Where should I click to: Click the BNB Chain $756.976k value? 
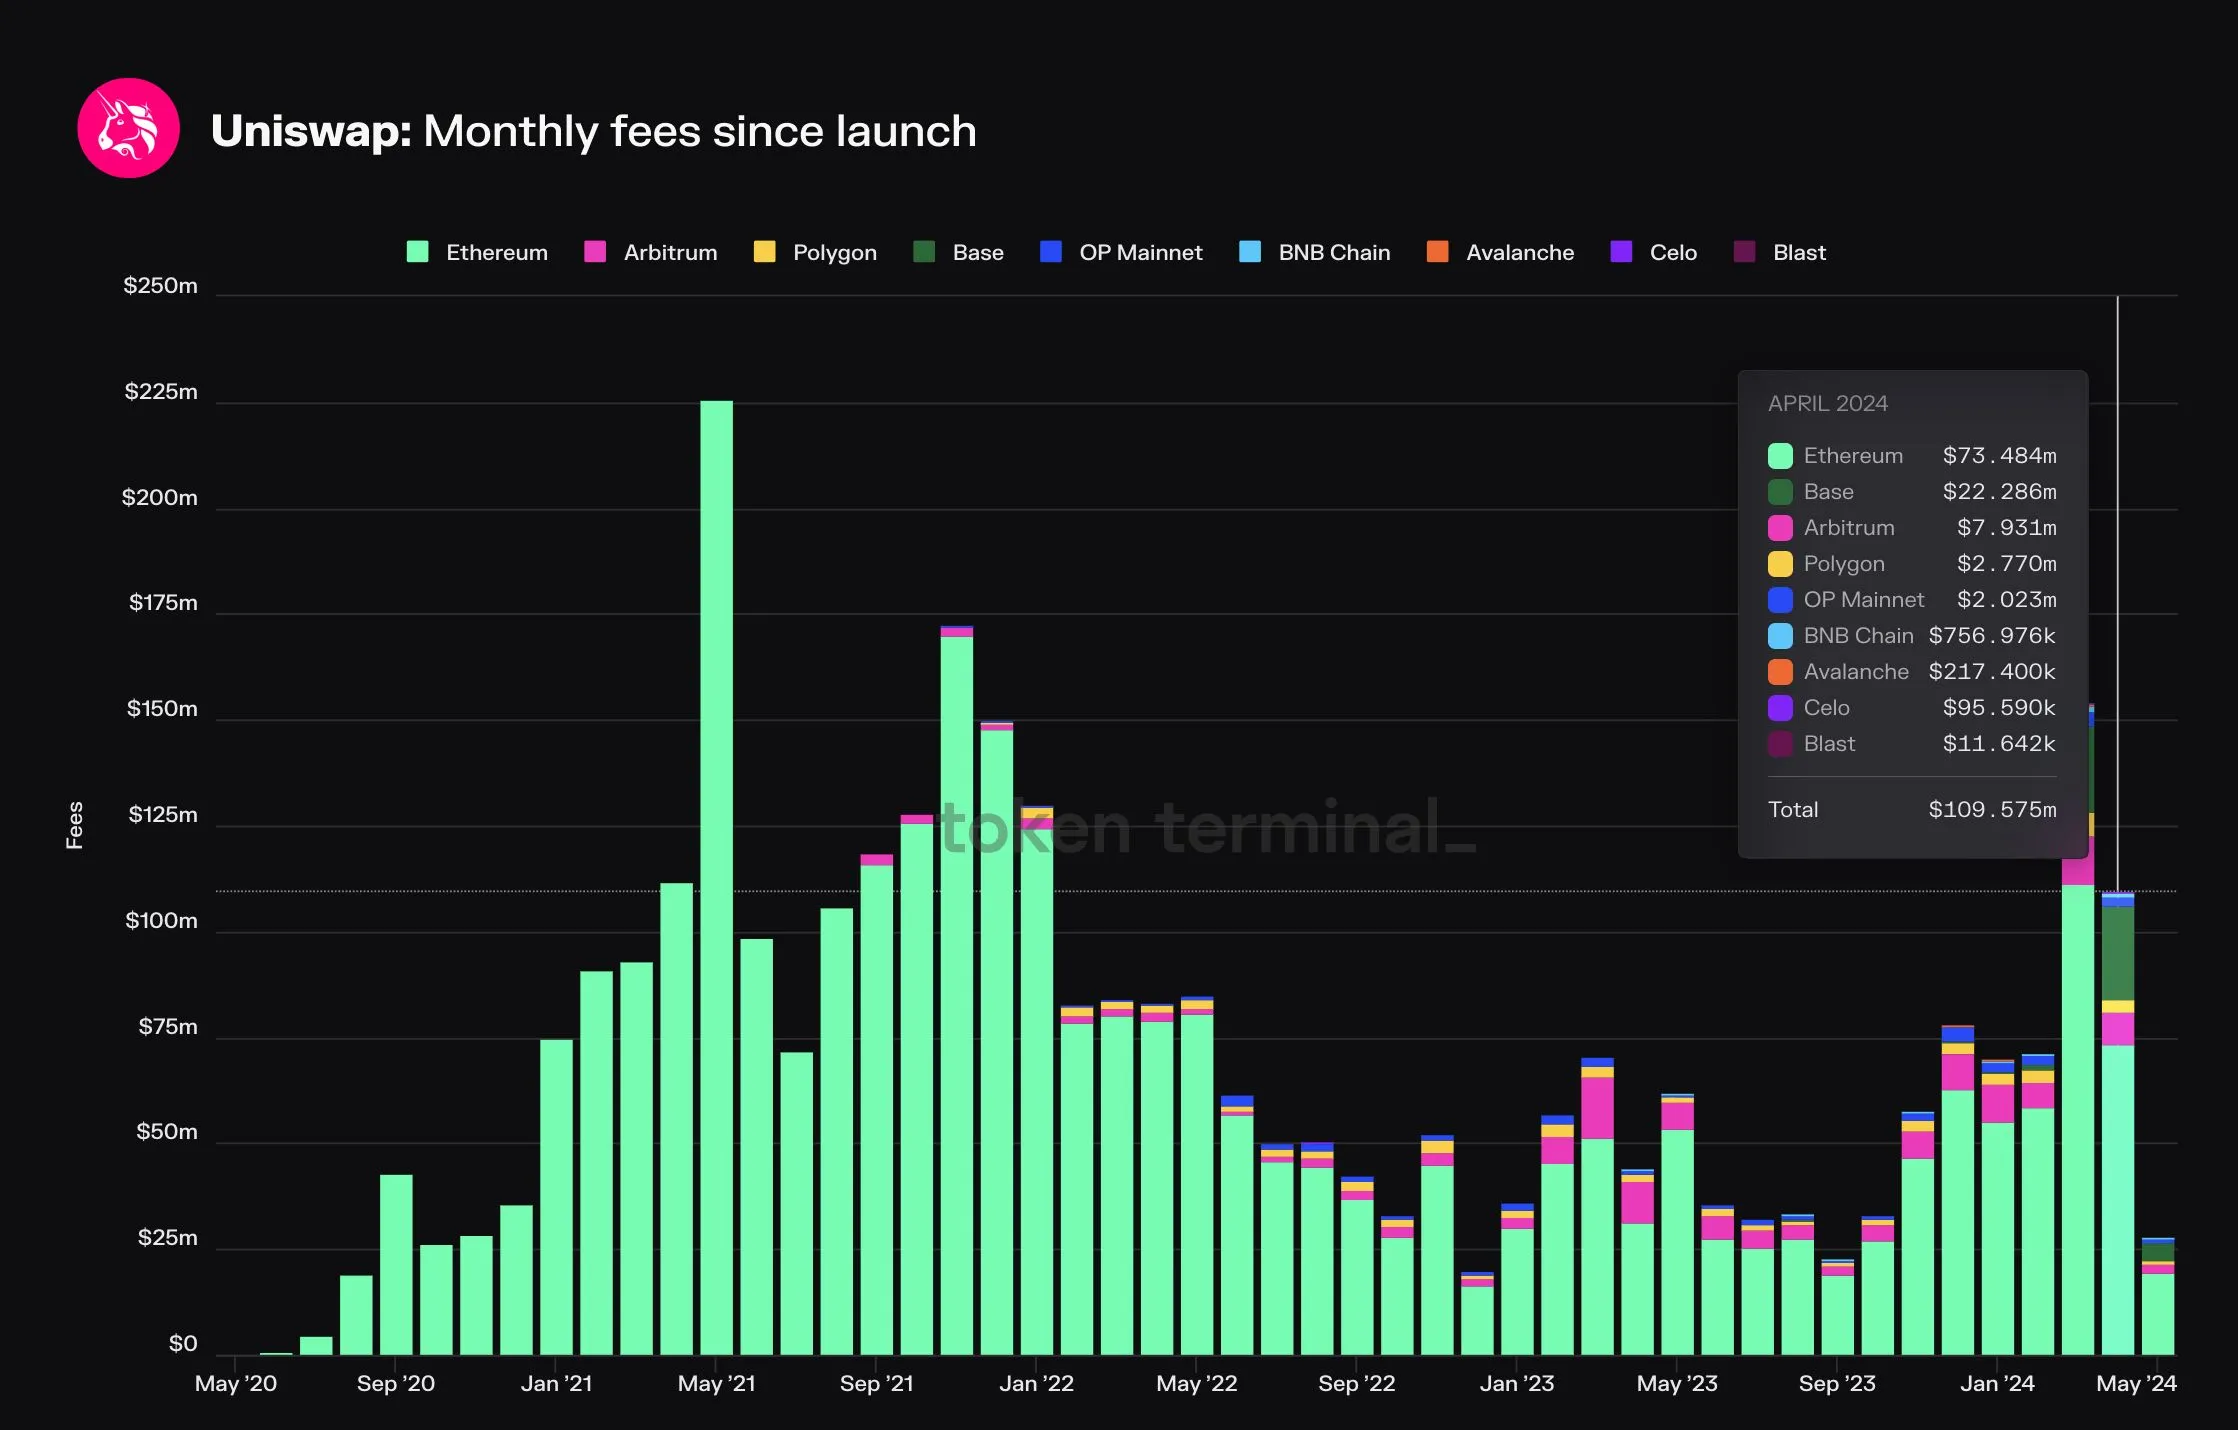pos(1992,636)
